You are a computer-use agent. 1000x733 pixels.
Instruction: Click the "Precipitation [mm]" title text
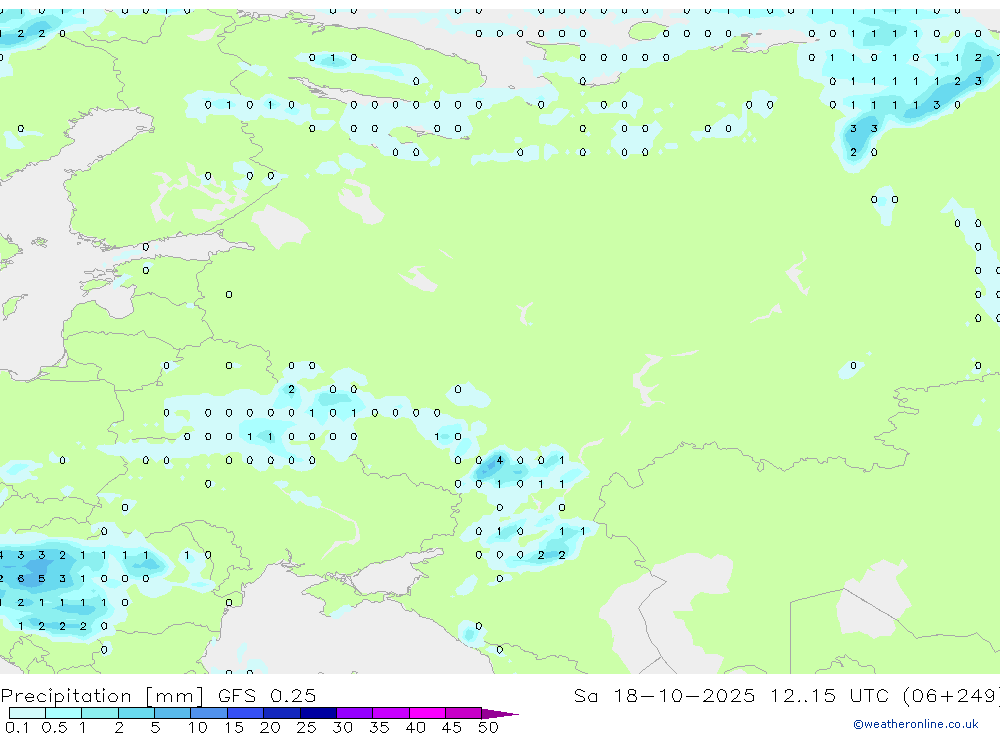click(x=102, y=695)
